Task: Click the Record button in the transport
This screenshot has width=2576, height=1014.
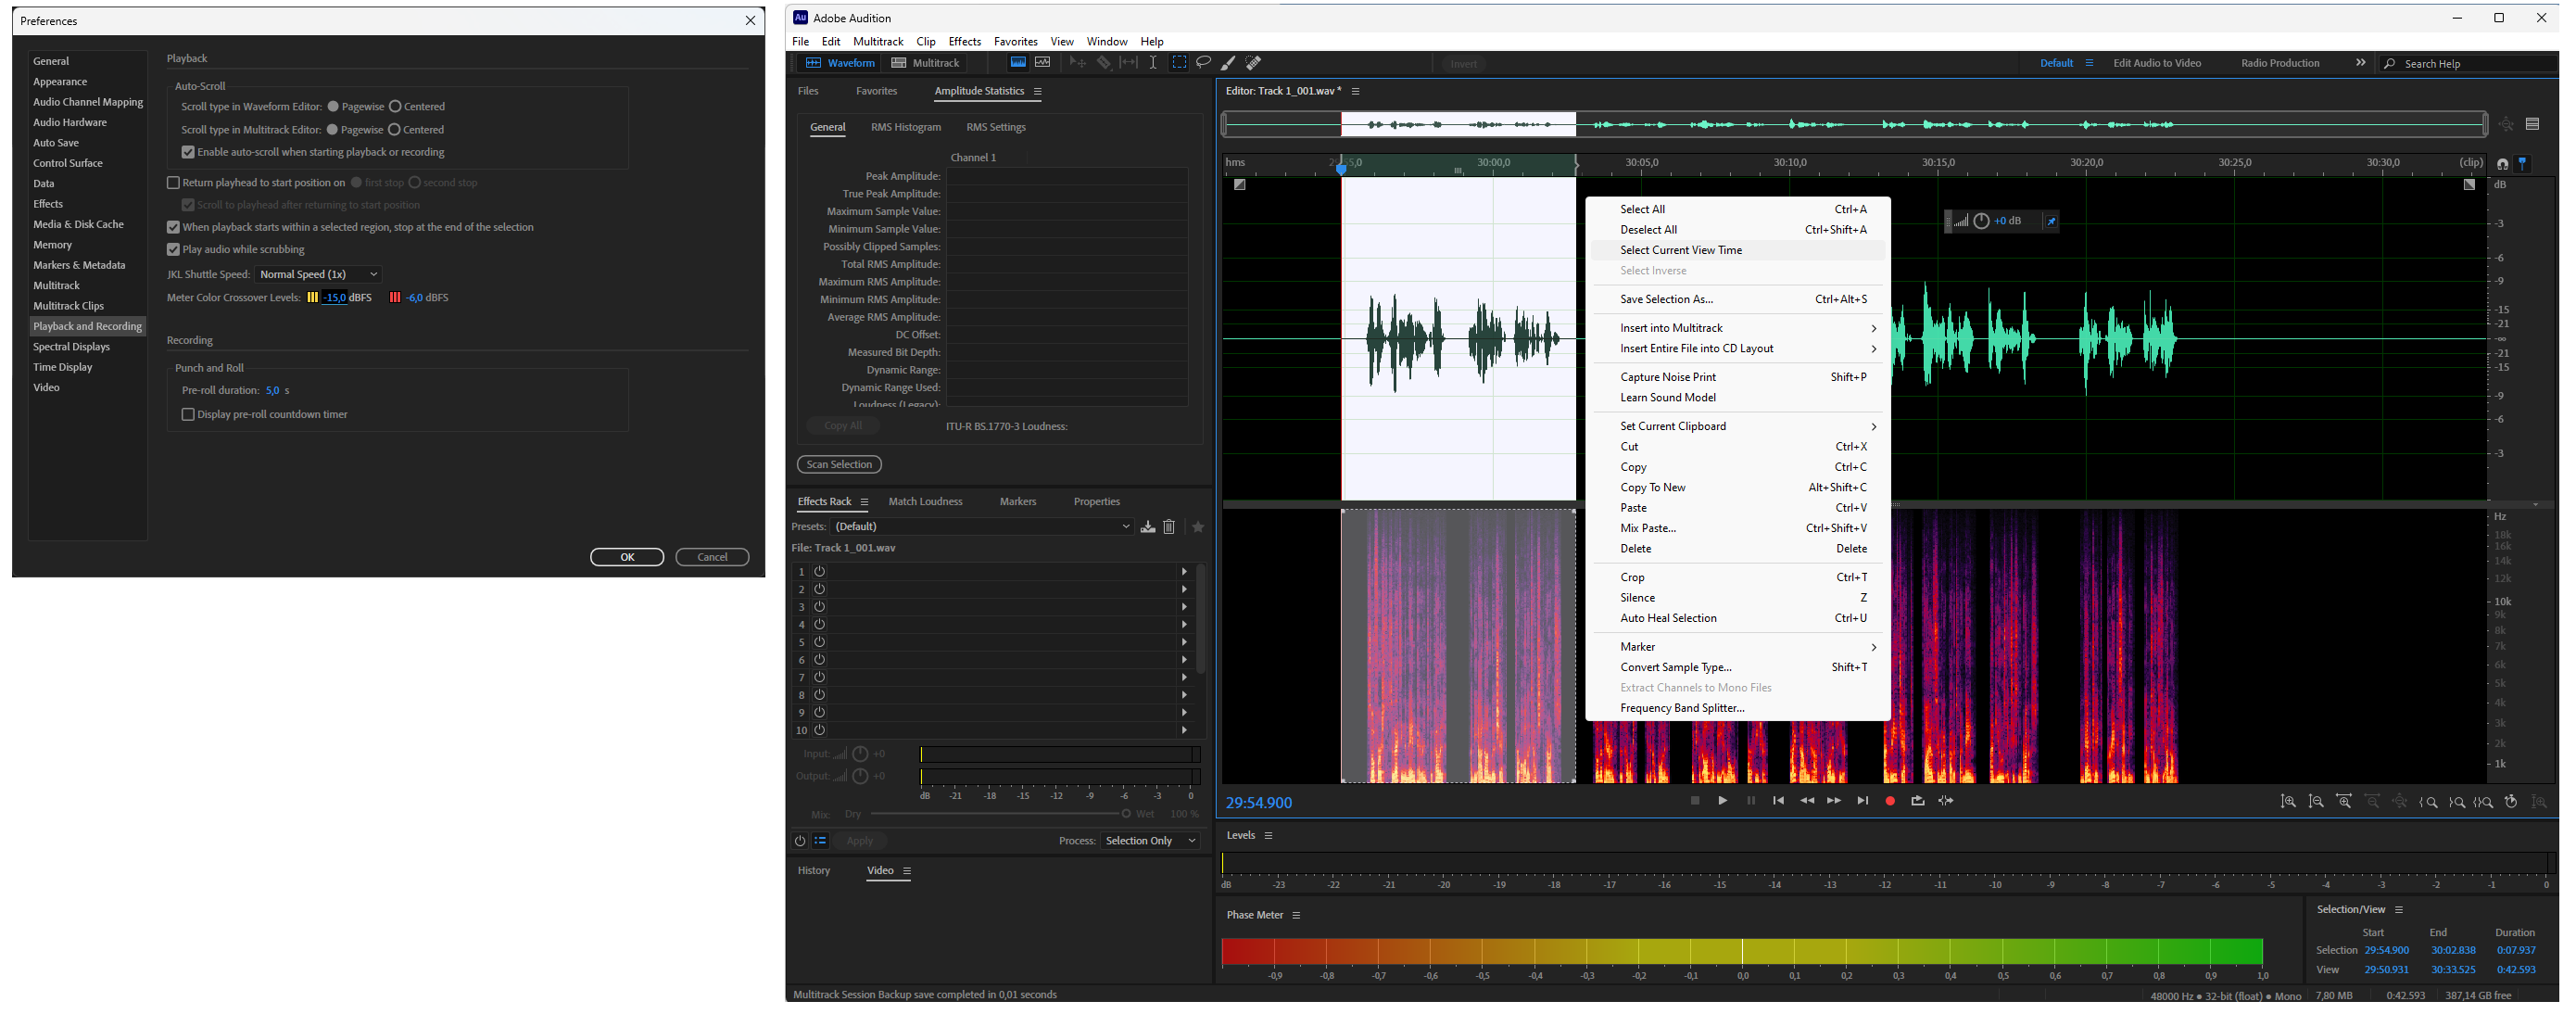Action: [1889, 800]
